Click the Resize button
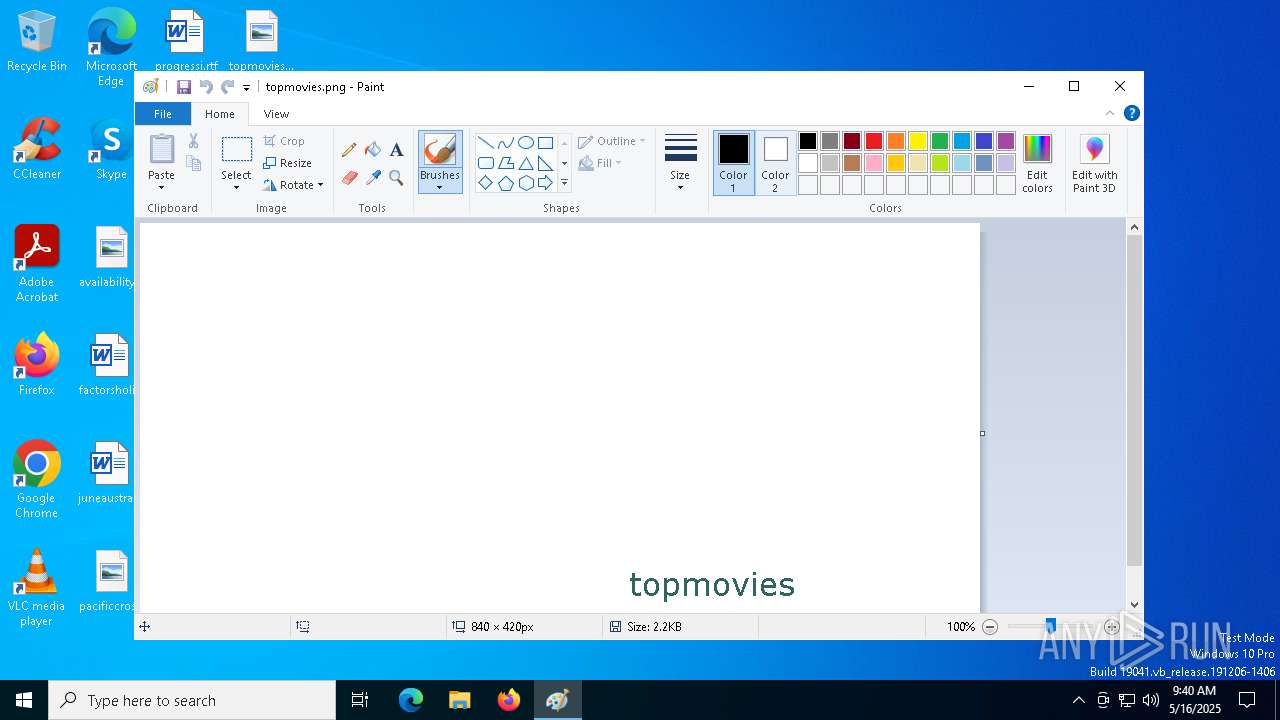The width and height of the screenshot is (1280, 720). [288, 163]
